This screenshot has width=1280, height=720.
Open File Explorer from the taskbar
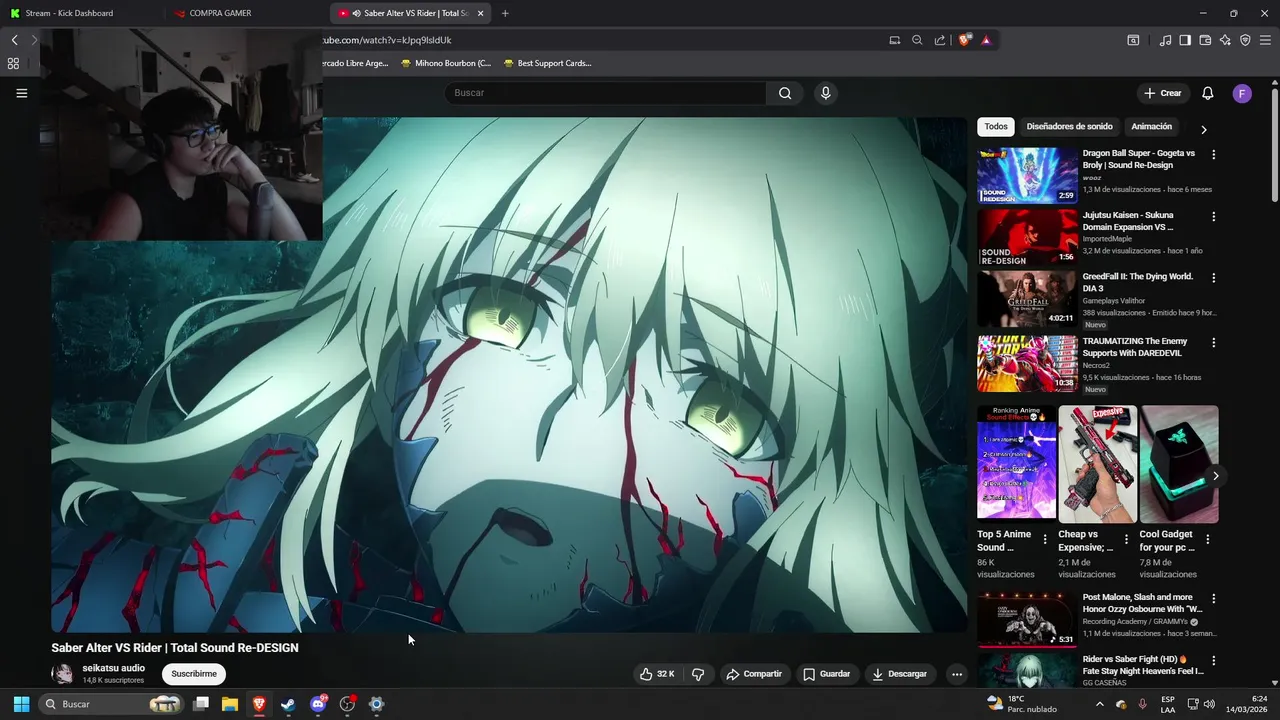click(229, 704)
